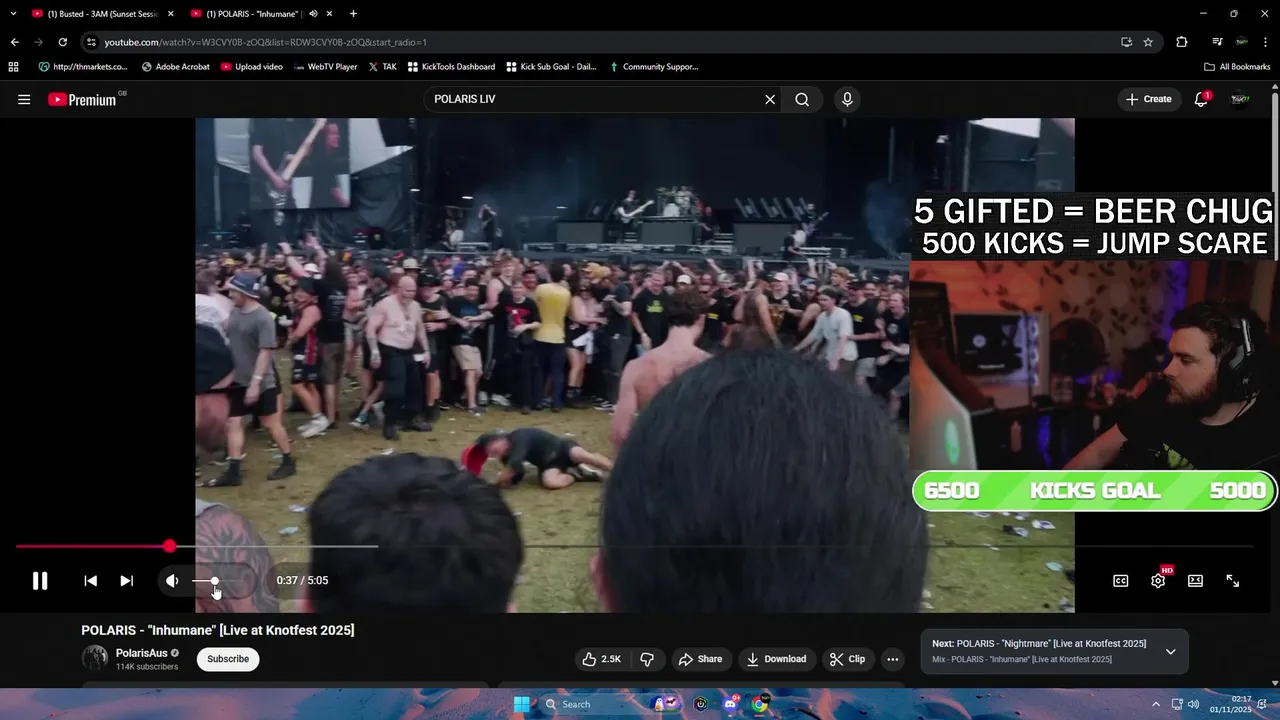Image resolution: width=1280 pixels, height=720 pixels.
Task: Dislike the POLARIS video
Action: tap(647, 659)
